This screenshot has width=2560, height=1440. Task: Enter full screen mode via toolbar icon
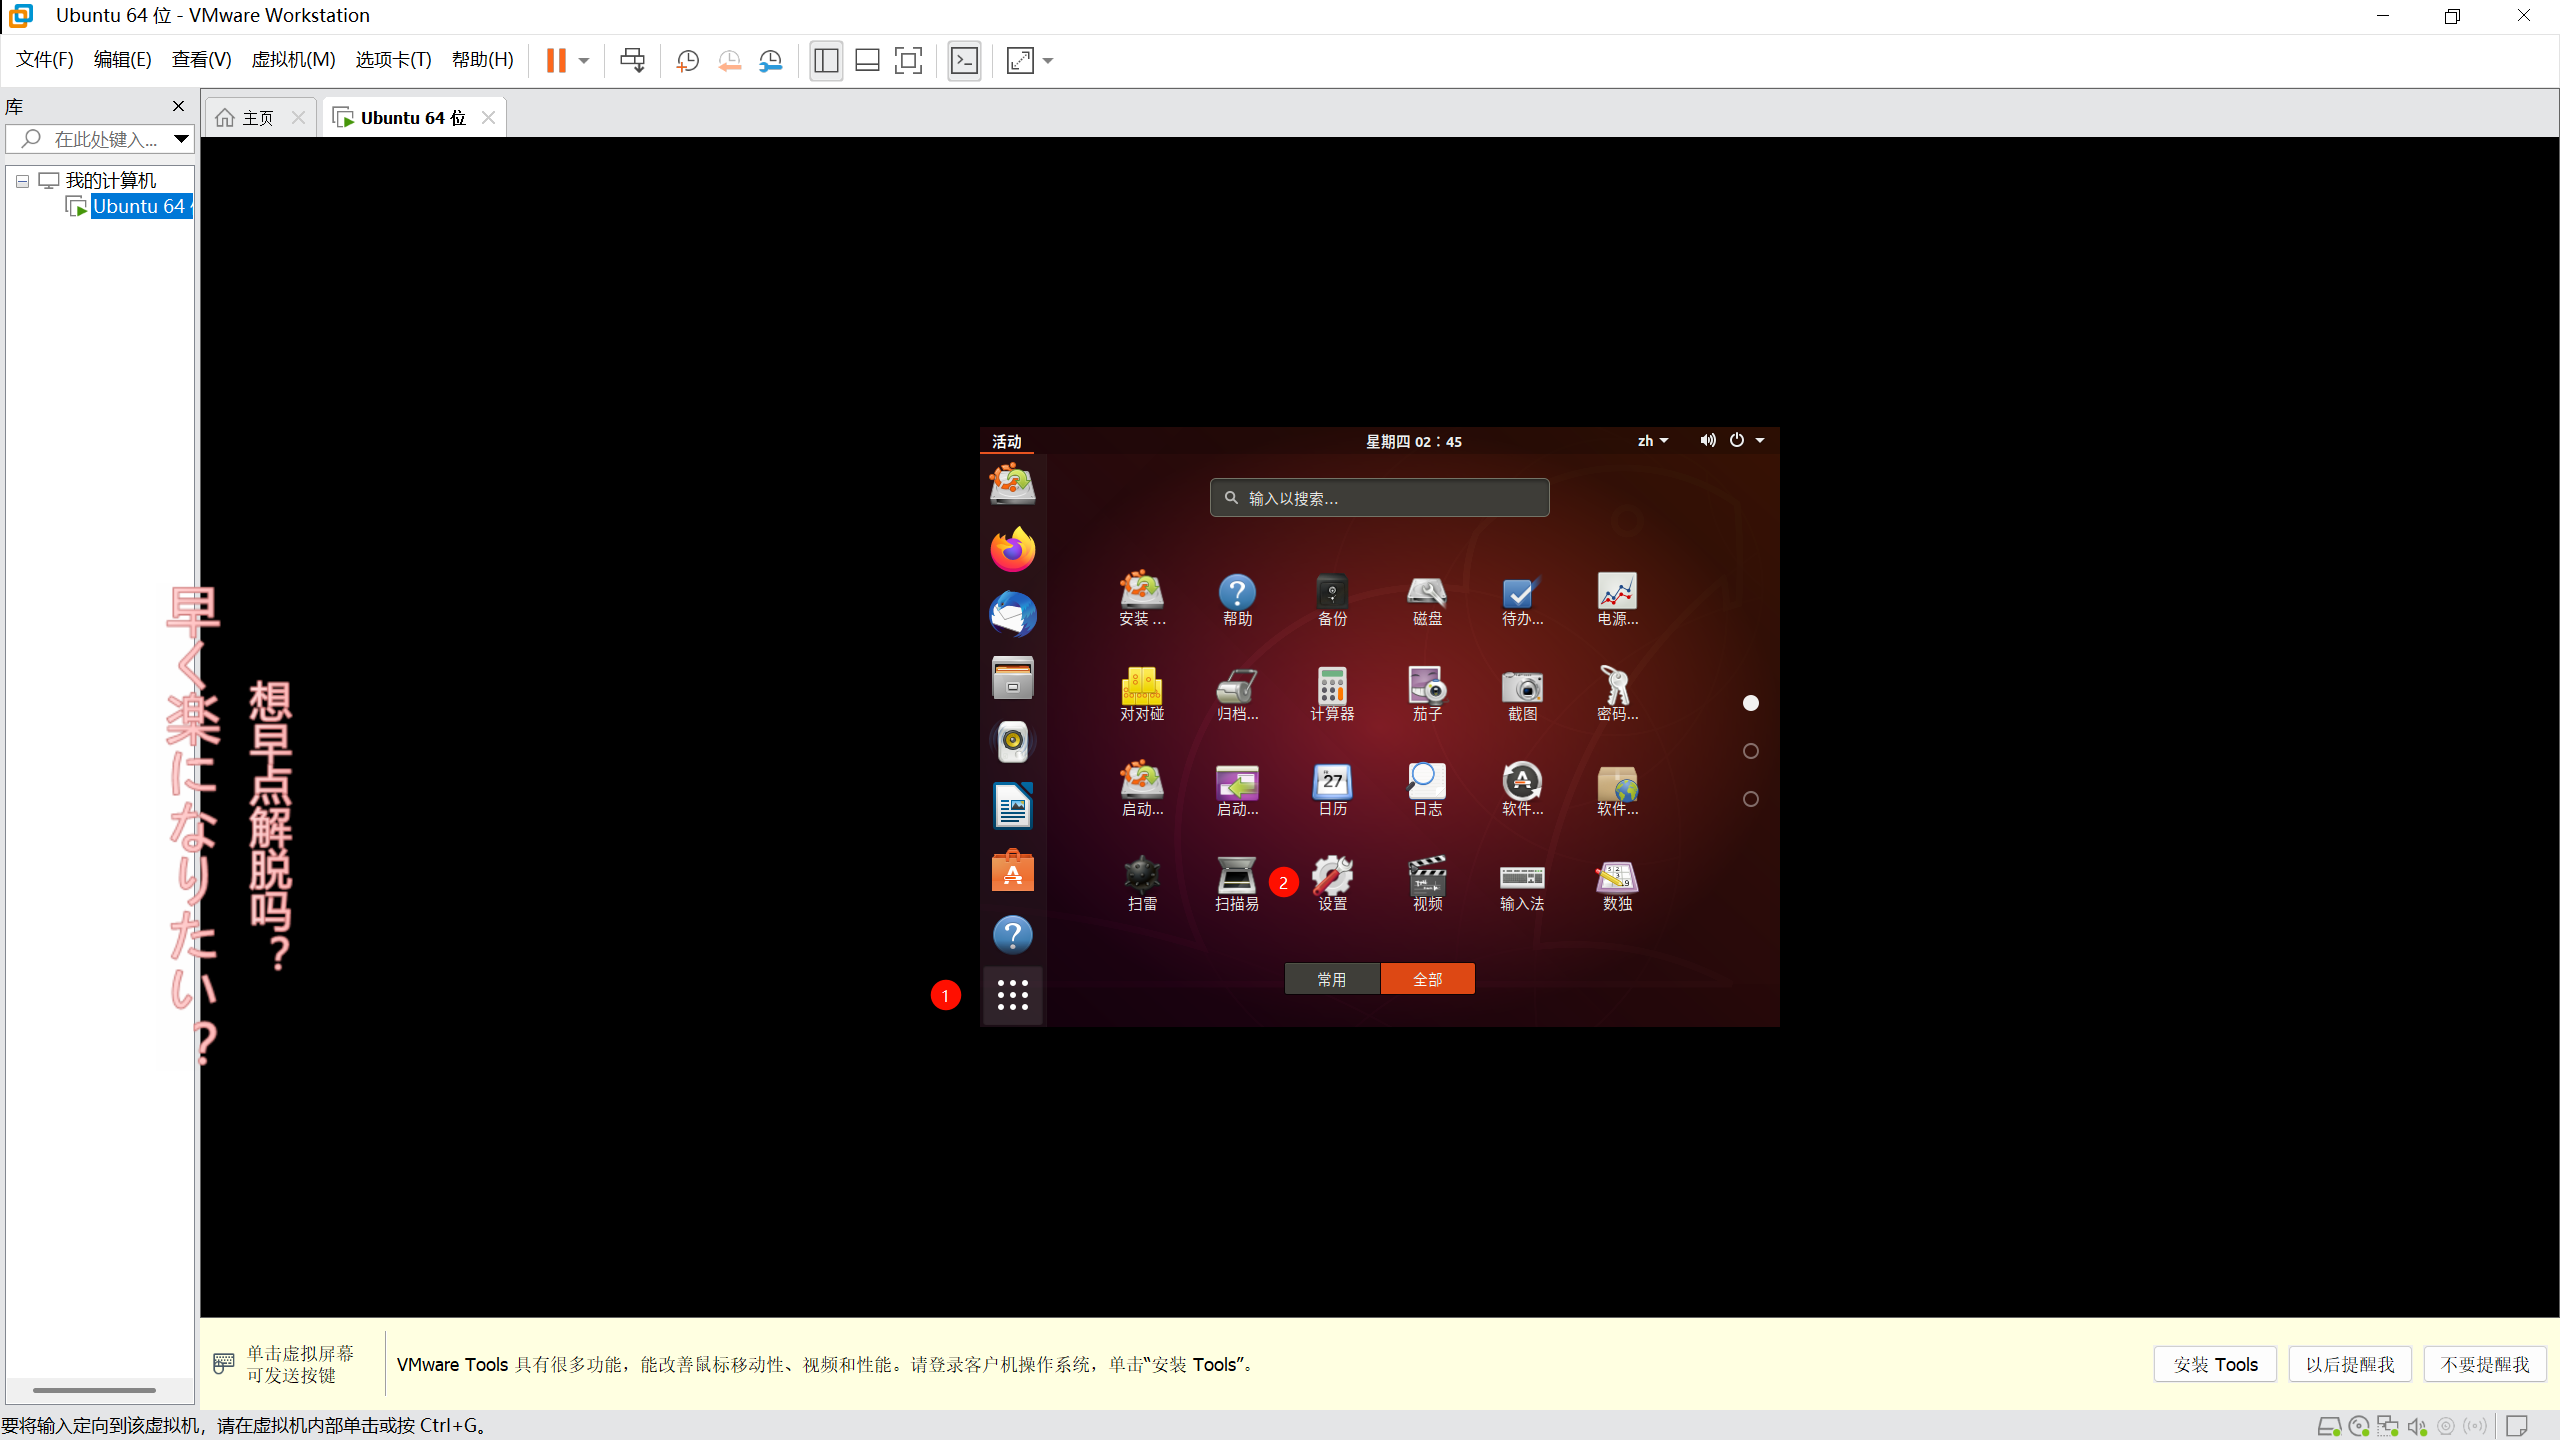point(908,61)
